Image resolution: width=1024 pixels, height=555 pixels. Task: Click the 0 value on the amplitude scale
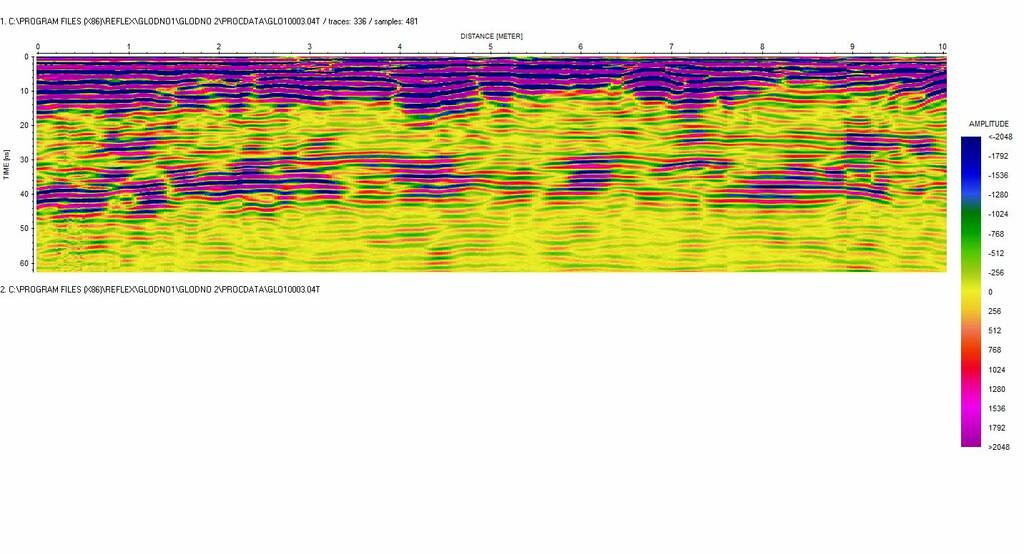tap(991, 292)
